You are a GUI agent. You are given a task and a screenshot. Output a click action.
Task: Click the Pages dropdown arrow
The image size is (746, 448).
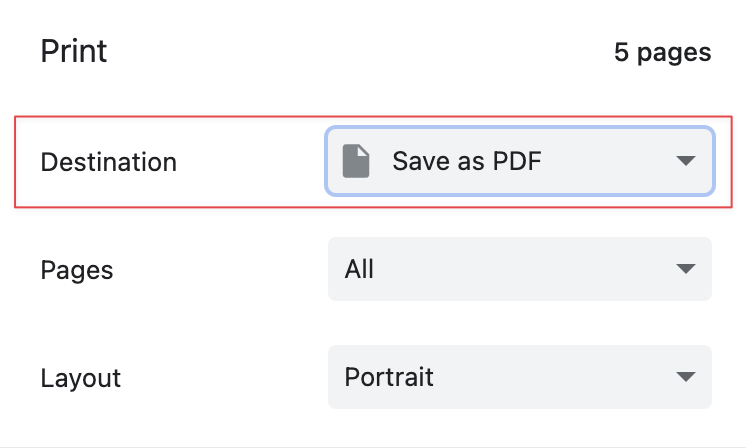686,269
